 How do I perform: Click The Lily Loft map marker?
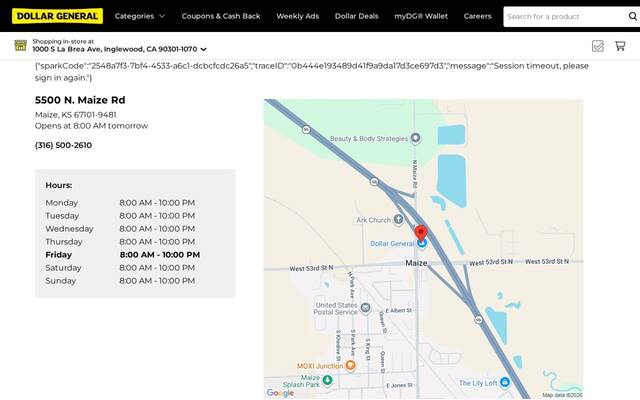pos(505,382)
